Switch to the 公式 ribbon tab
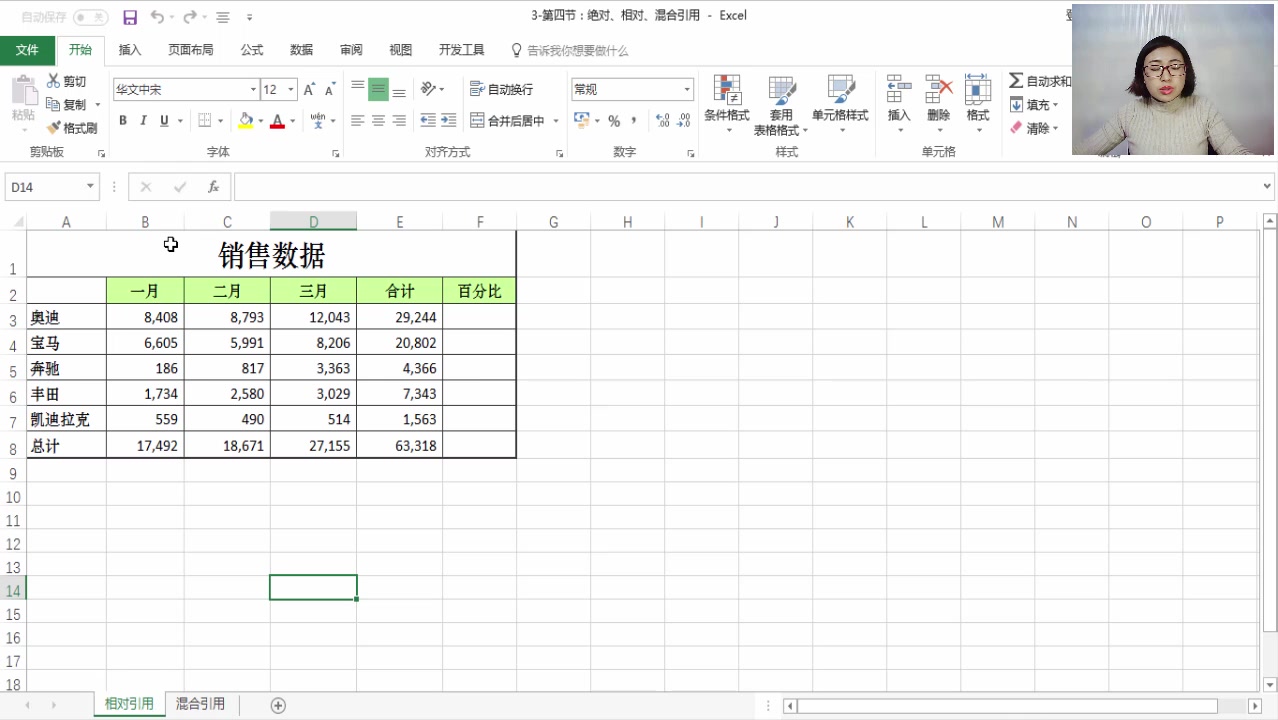The height and width of the screenshot is (720, 1278). pyautogui.click(x=251, y=49)
